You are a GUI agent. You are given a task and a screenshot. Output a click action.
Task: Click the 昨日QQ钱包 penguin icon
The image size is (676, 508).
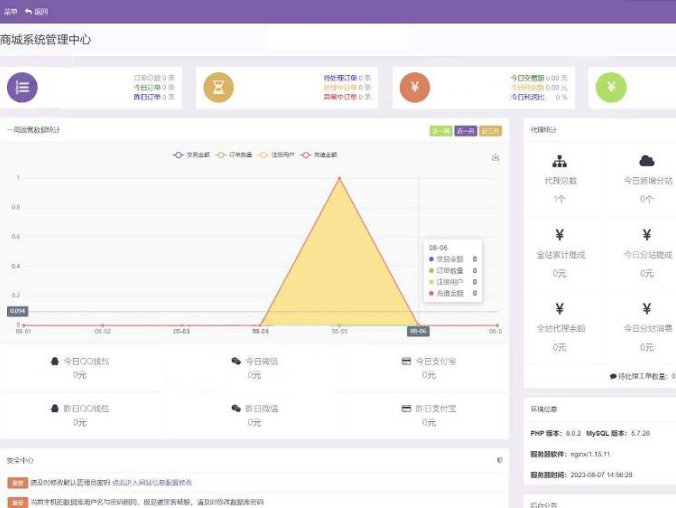(x=55, y=408)
